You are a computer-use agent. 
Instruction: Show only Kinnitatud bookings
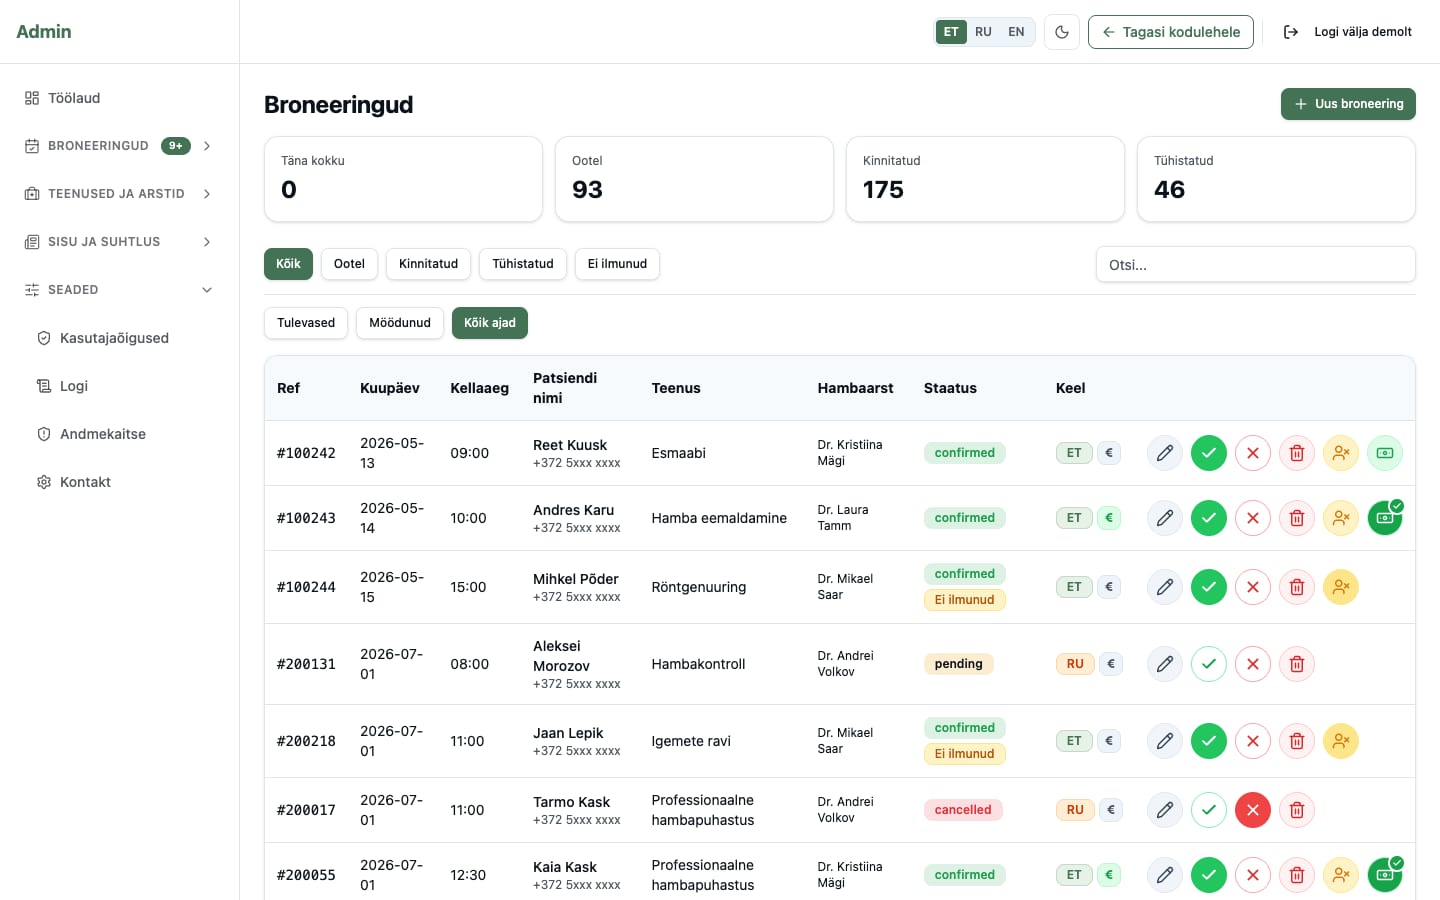pos(428,264)
